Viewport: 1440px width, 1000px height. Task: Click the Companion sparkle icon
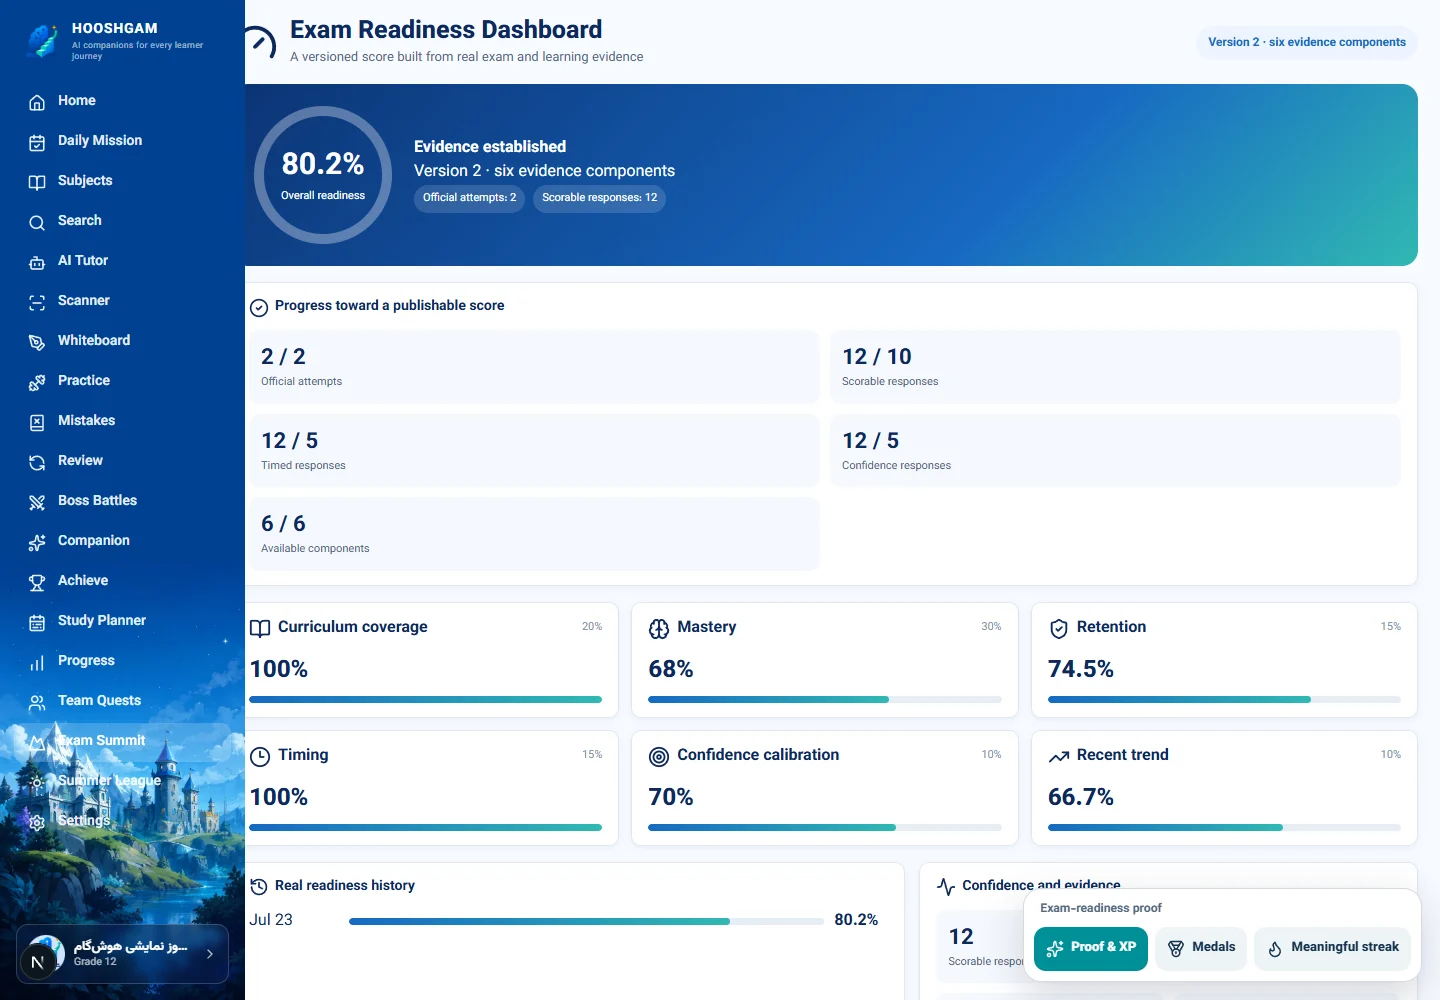(37, 542)
